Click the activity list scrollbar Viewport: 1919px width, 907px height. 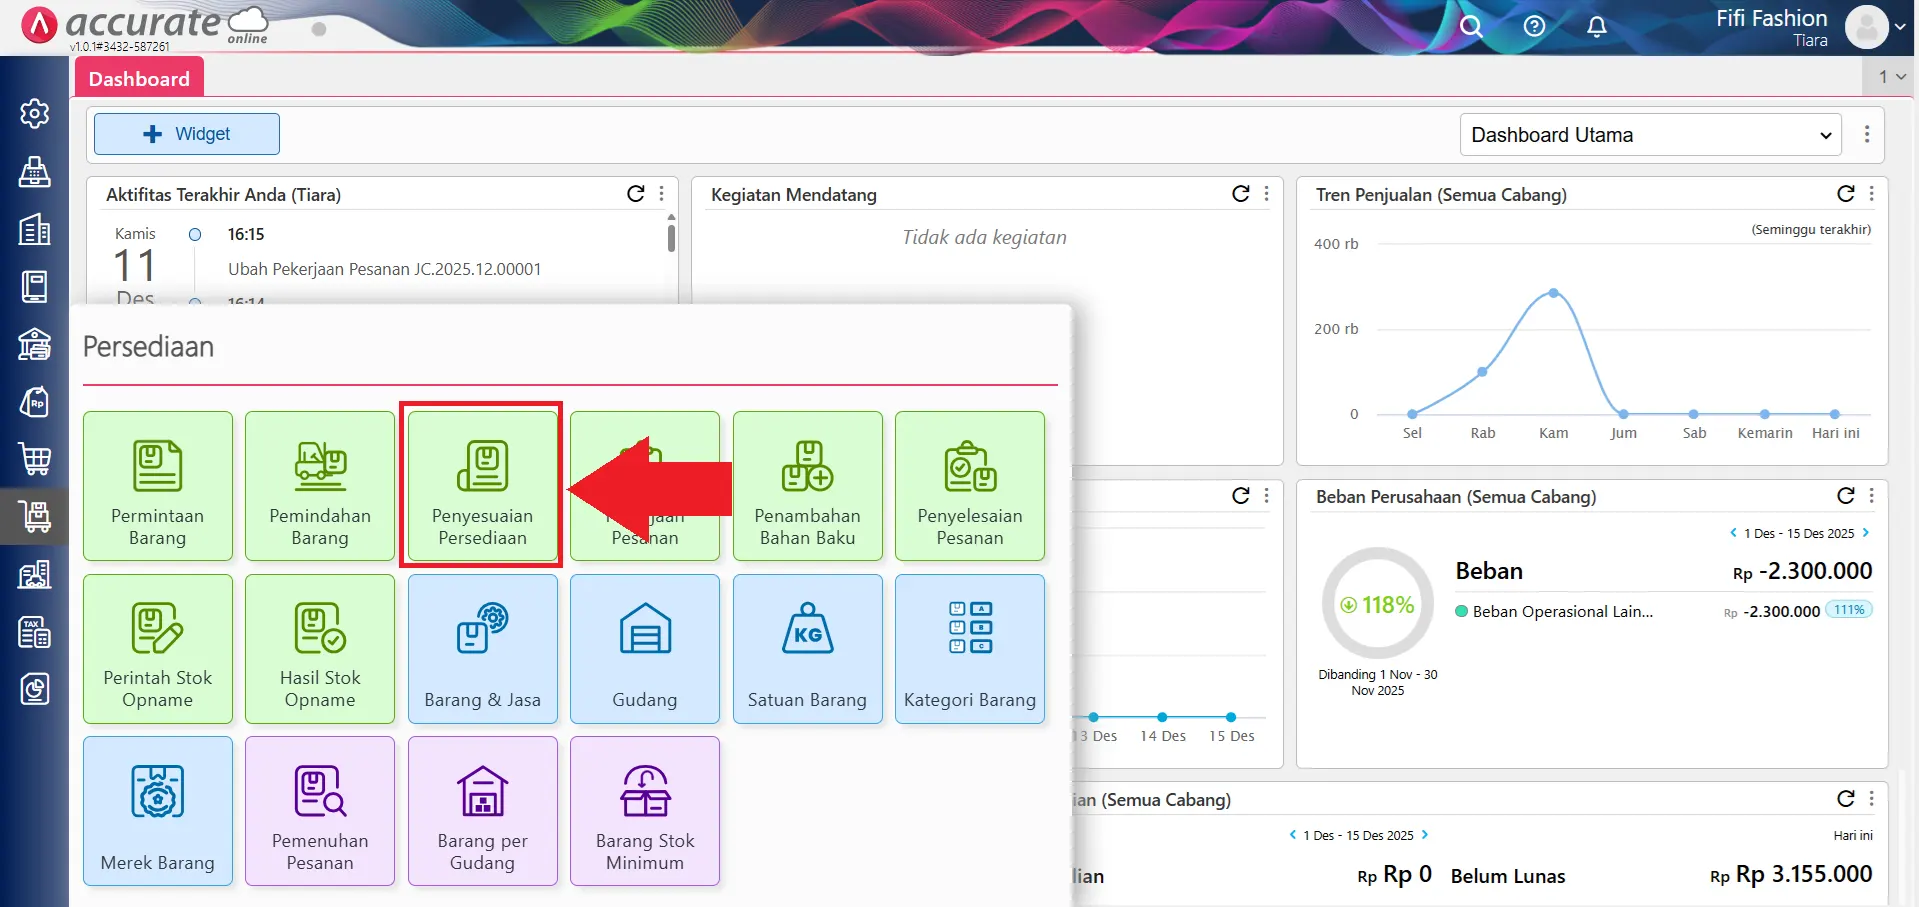click(x=671, y=238)
